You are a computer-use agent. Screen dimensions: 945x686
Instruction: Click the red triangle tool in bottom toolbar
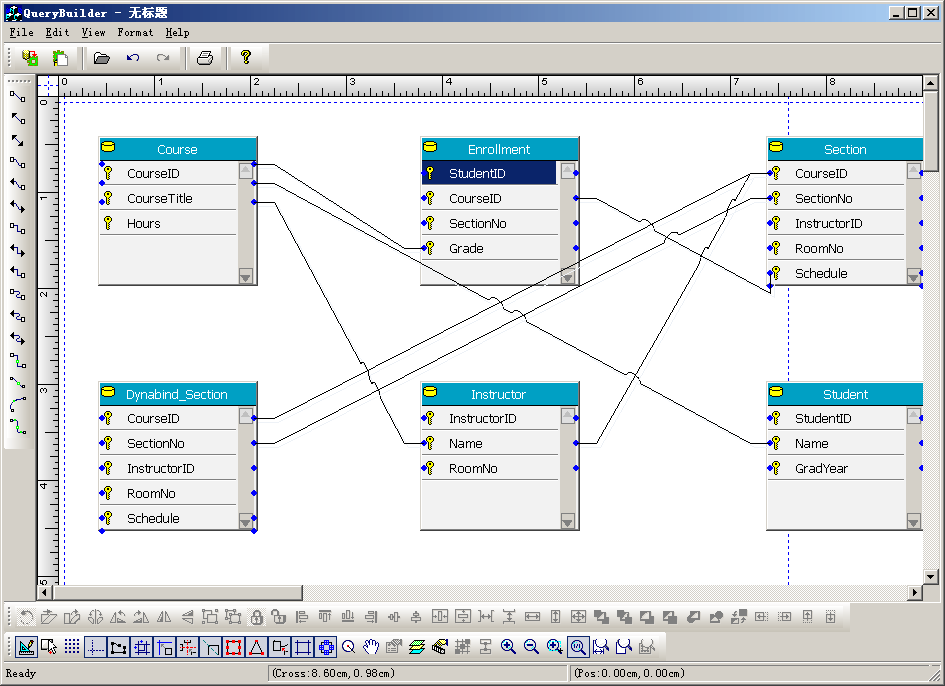coord(256,647)
